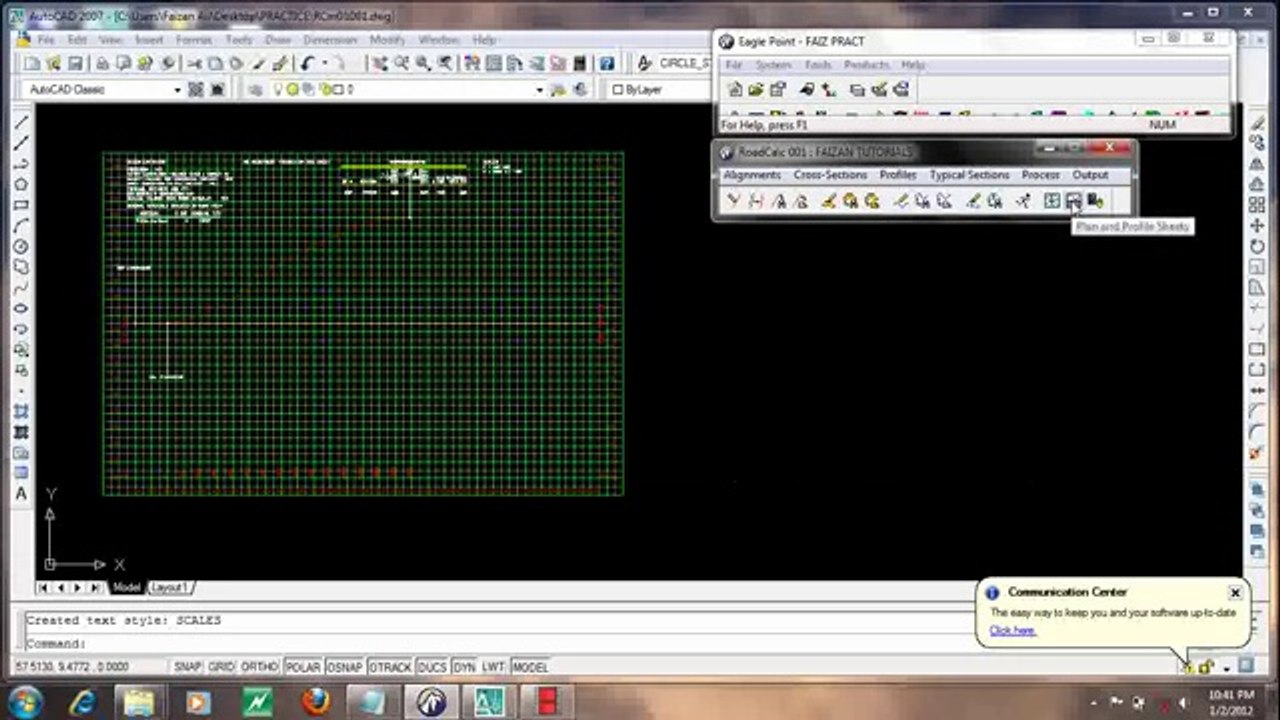Select the Polygon tool in Draw toolbar
The height and width of the screenshot is (720, 1280).
[21, 185]
